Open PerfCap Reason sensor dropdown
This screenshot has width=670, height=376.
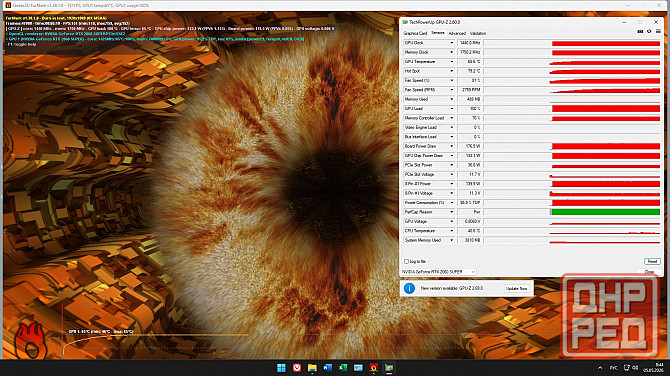(x=451, y=212)
